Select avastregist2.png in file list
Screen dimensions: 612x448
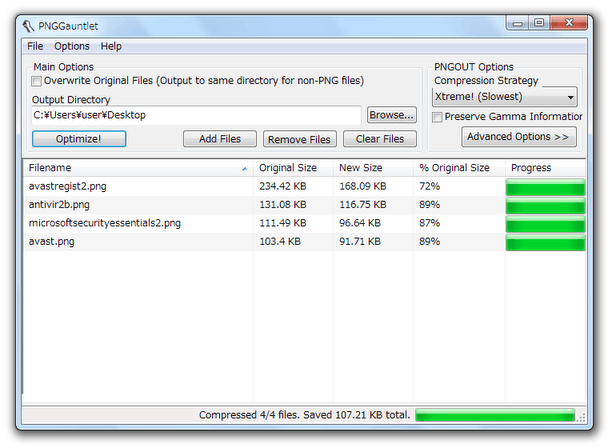click(68, 187)
